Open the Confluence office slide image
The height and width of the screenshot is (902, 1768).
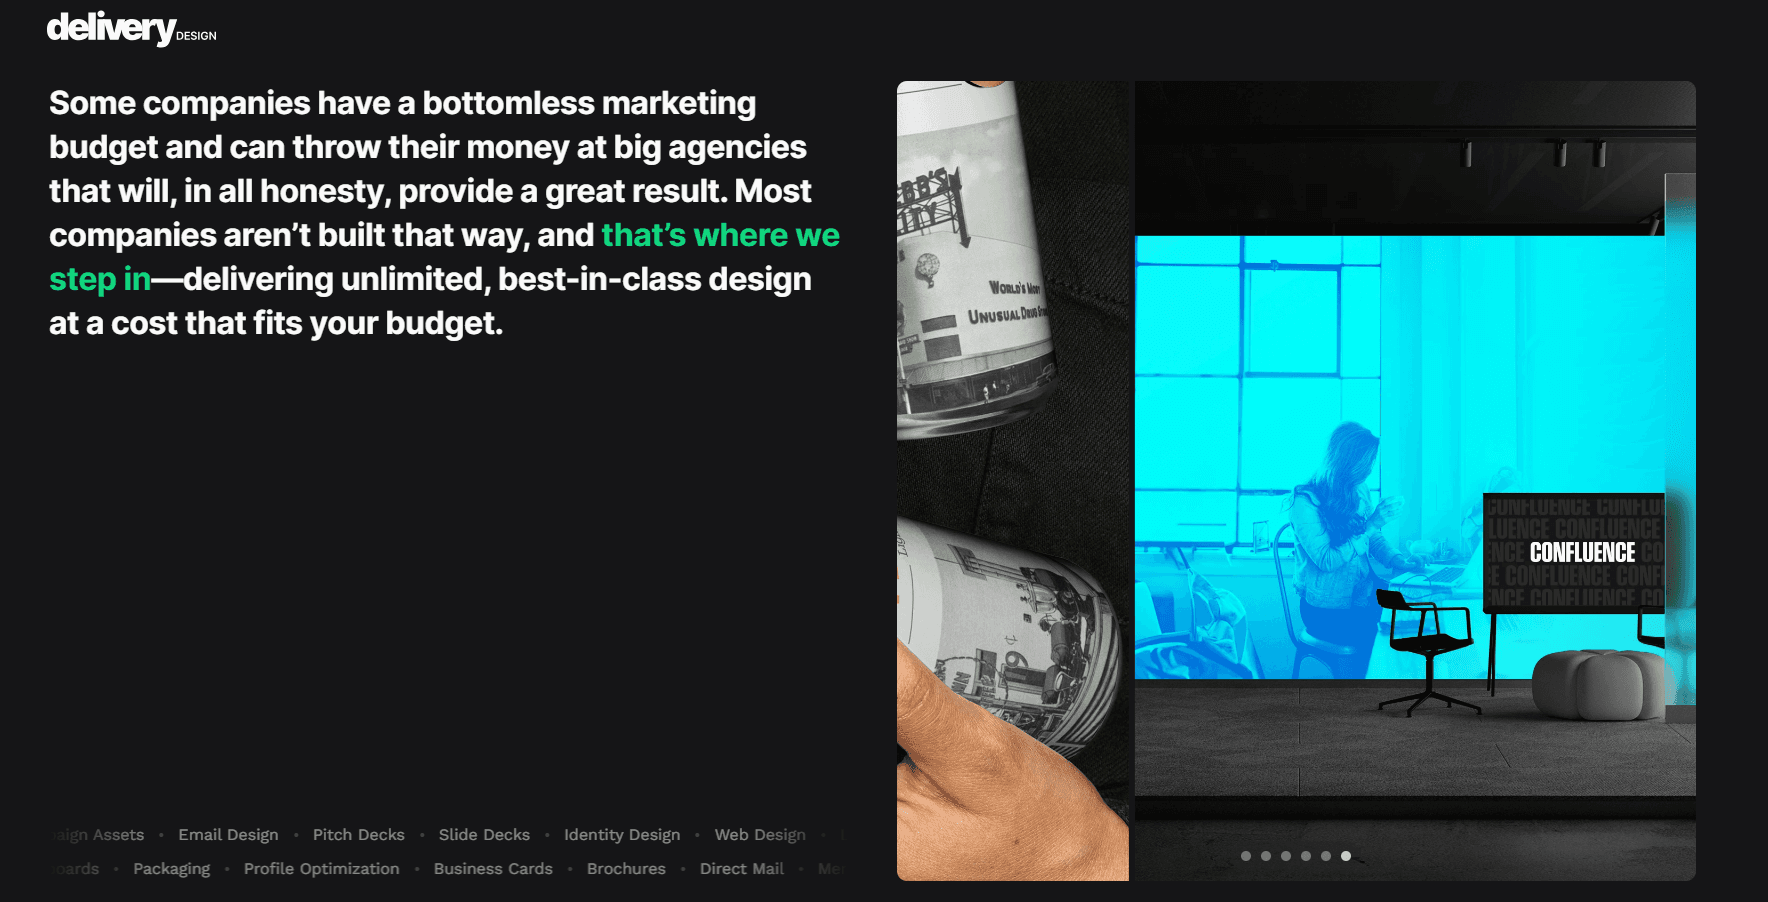(1415, 480)
